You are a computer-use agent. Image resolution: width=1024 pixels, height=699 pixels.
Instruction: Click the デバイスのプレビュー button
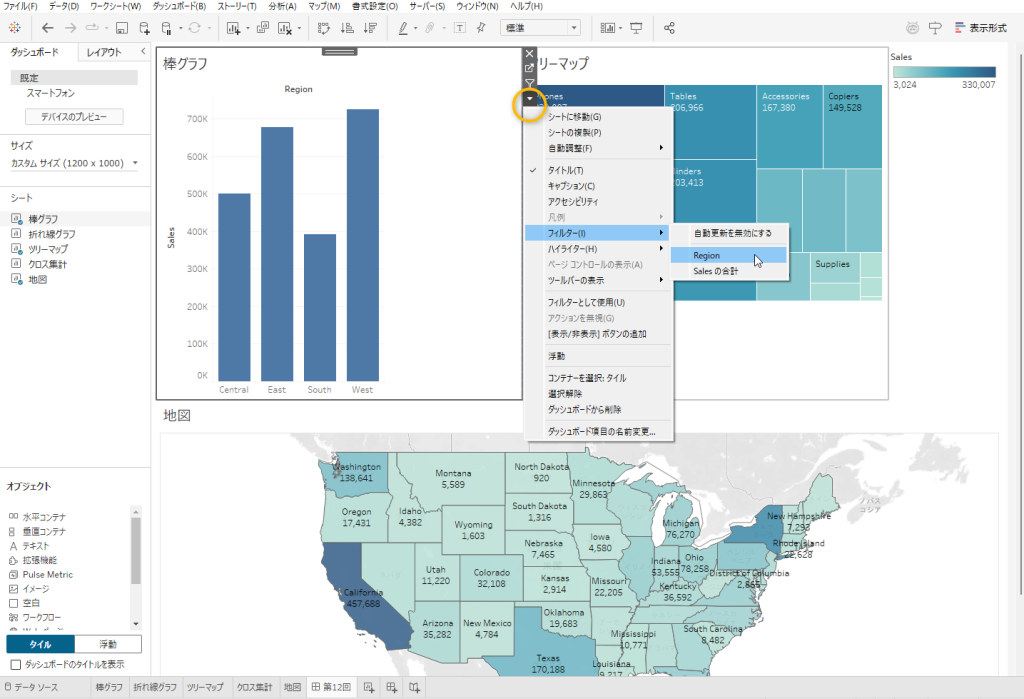pyautogui.click(x=75, y=117)
